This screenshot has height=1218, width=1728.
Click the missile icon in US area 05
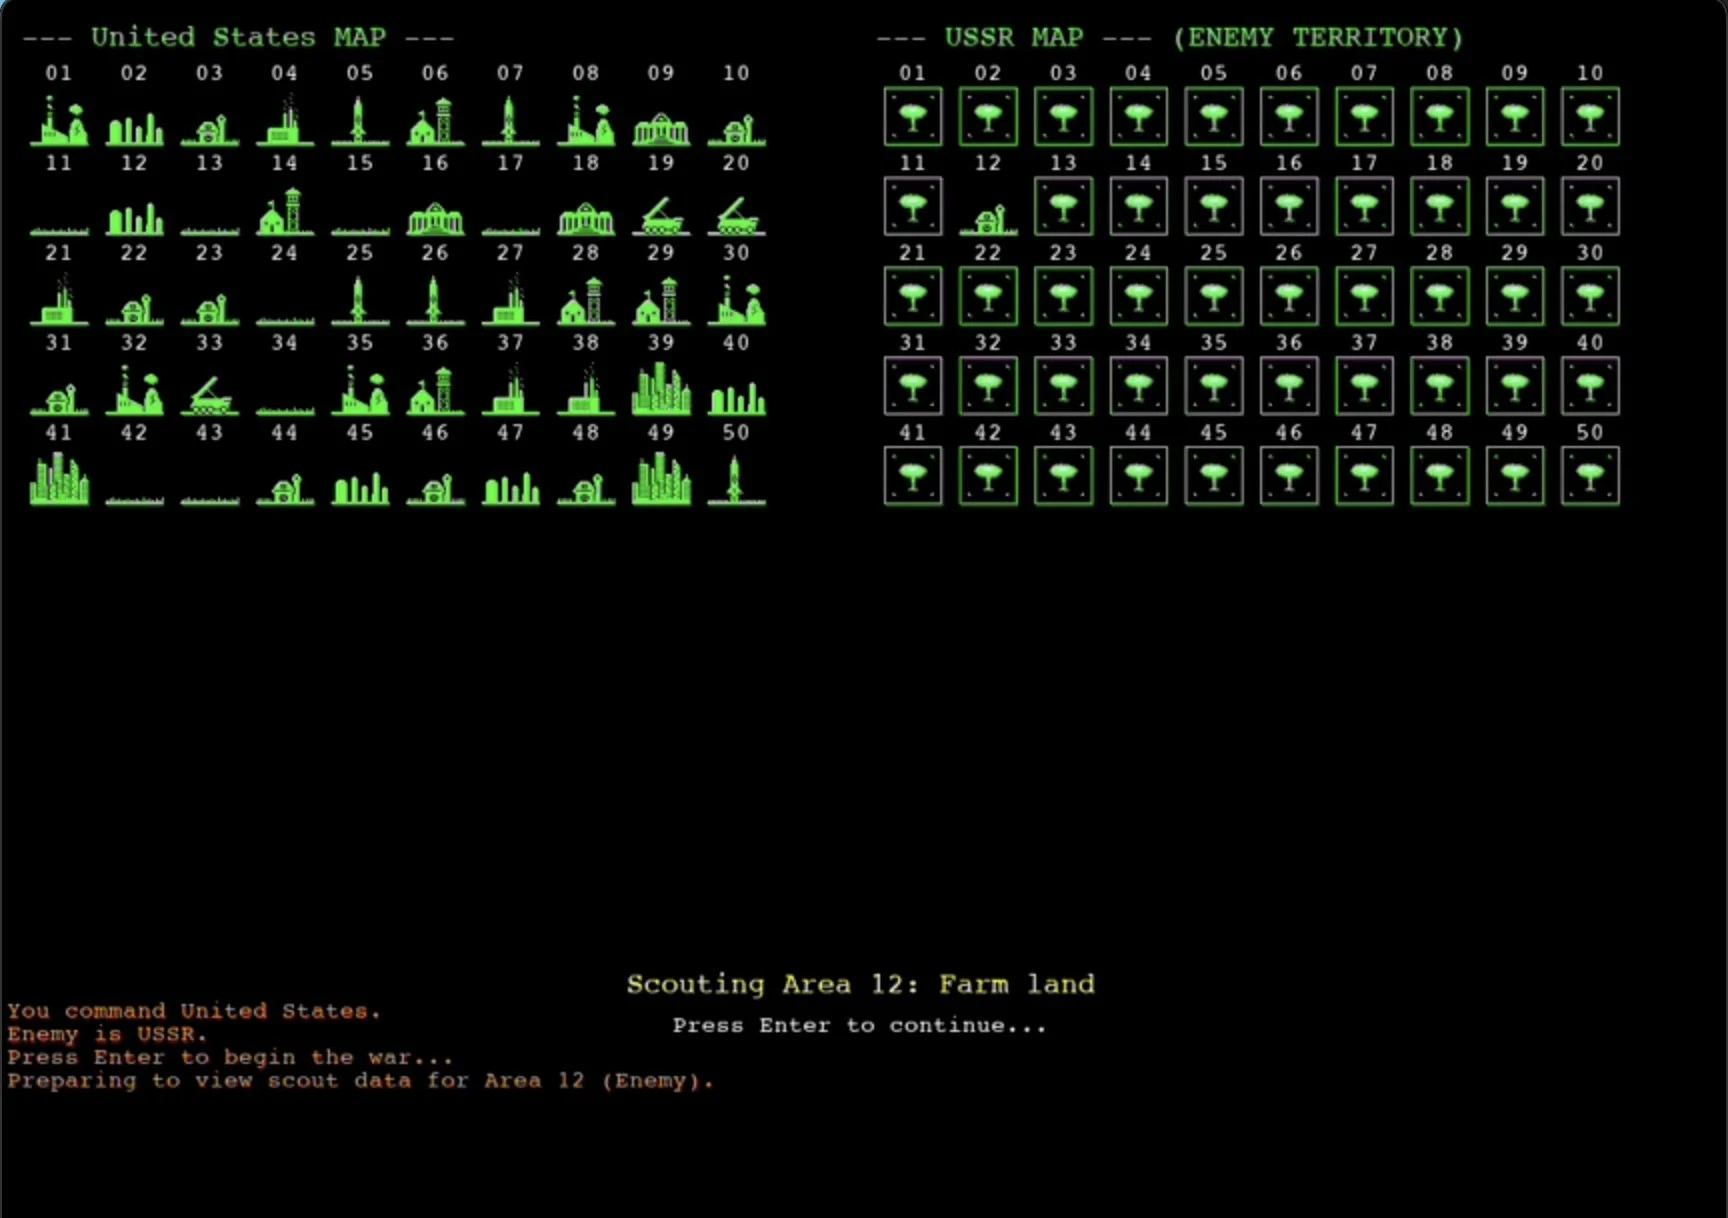[x=359, y=119]
